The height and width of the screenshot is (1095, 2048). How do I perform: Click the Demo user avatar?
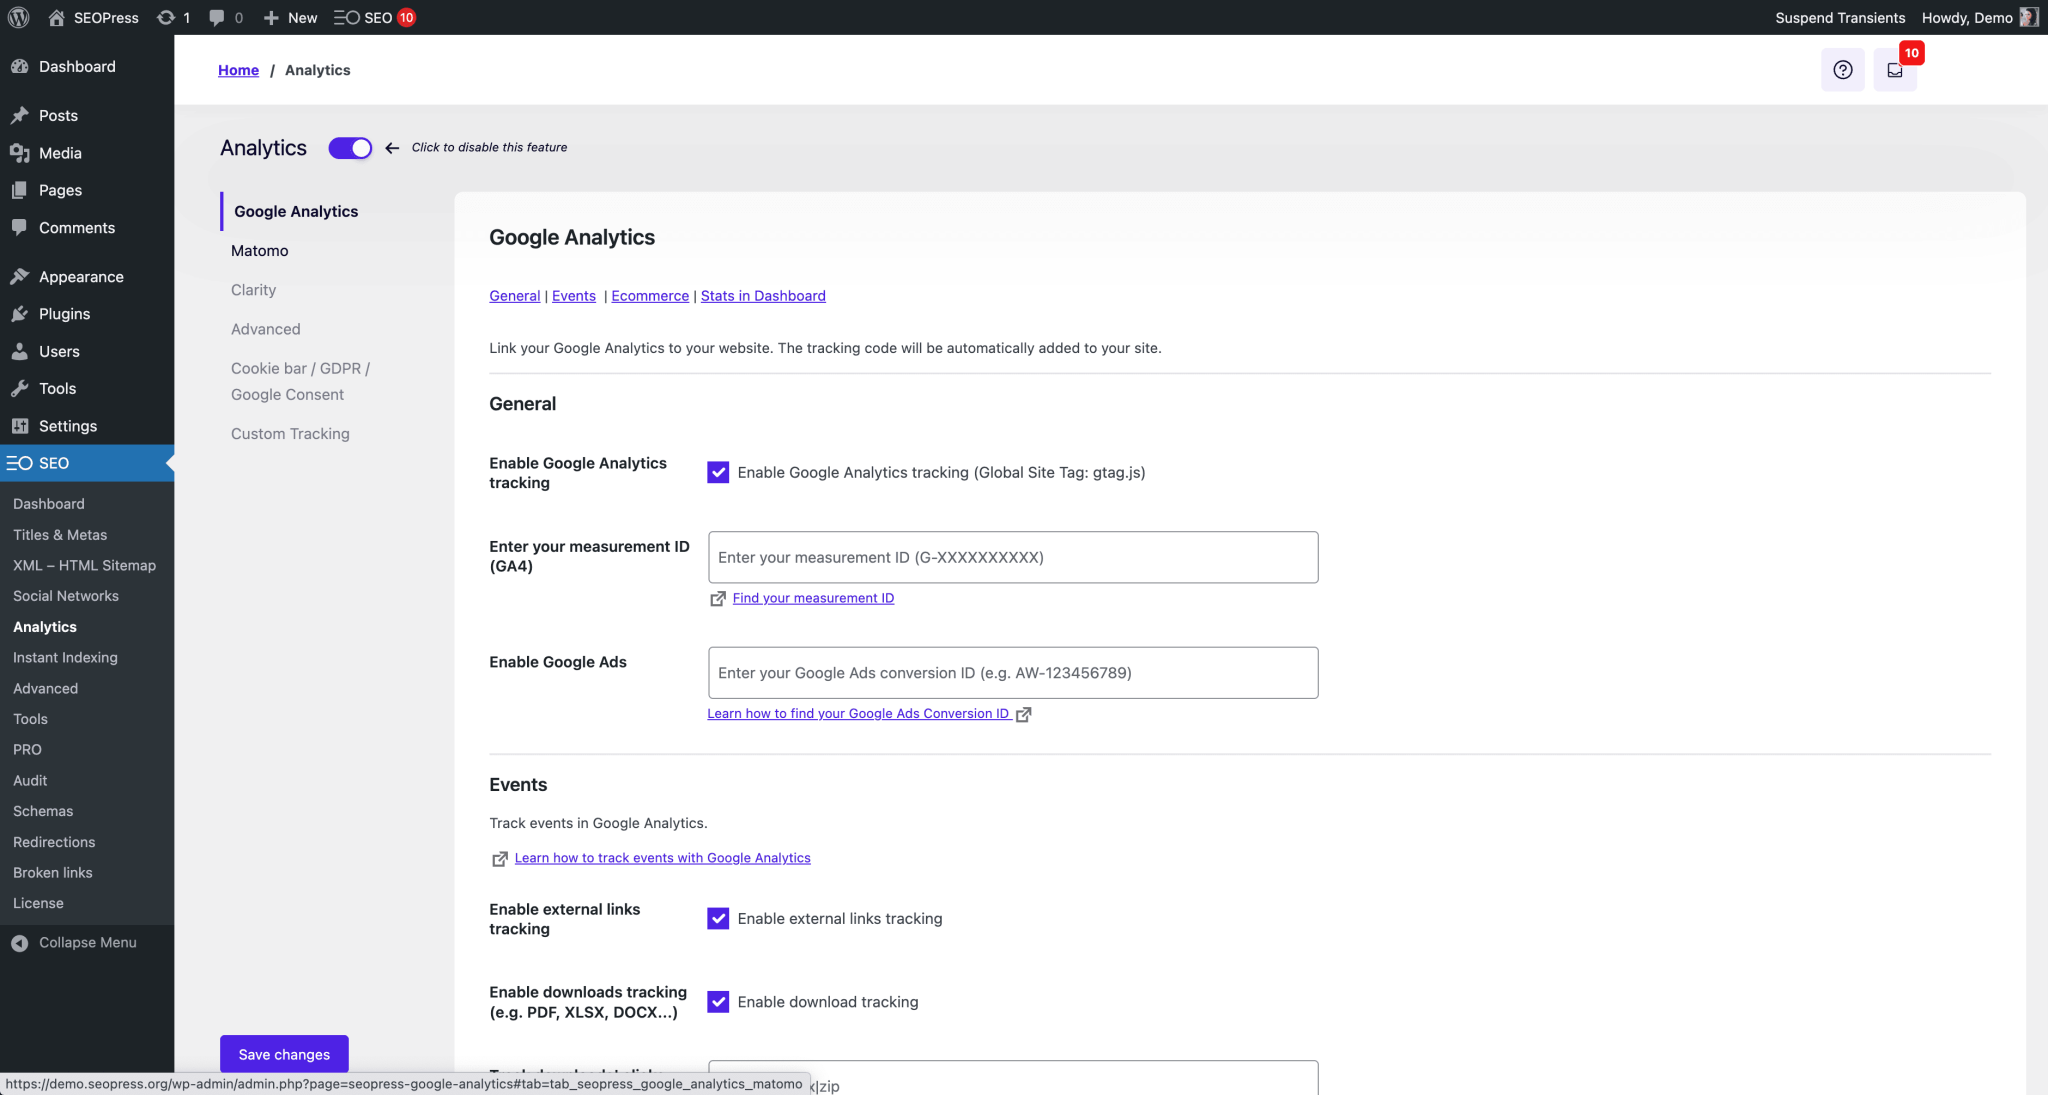click(x=2028, y=17)
